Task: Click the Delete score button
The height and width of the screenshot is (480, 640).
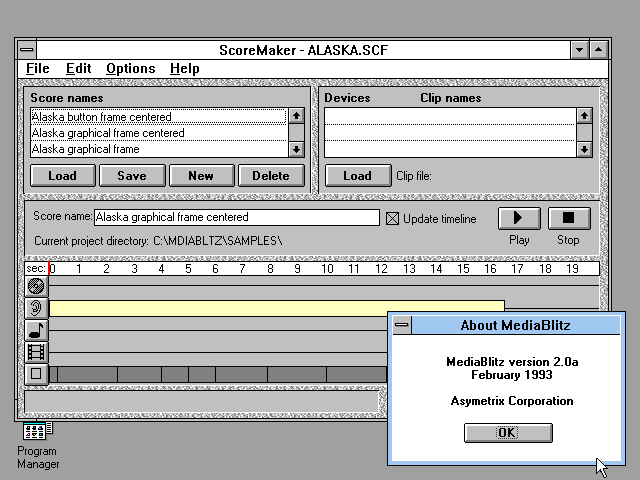Action: tap(271, 176)
